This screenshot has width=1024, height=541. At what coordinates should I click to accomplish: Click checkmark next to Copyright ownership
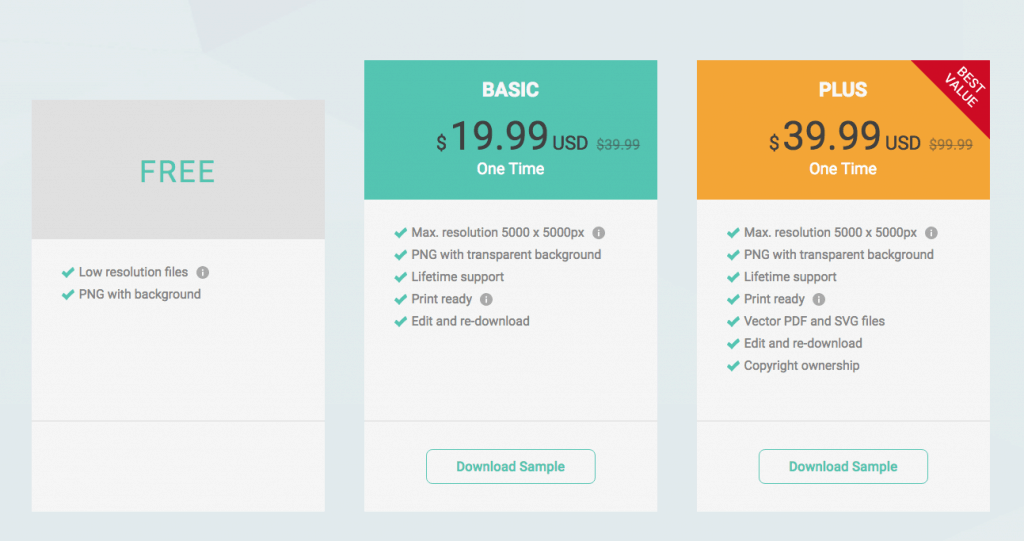[x=733, y=366]
